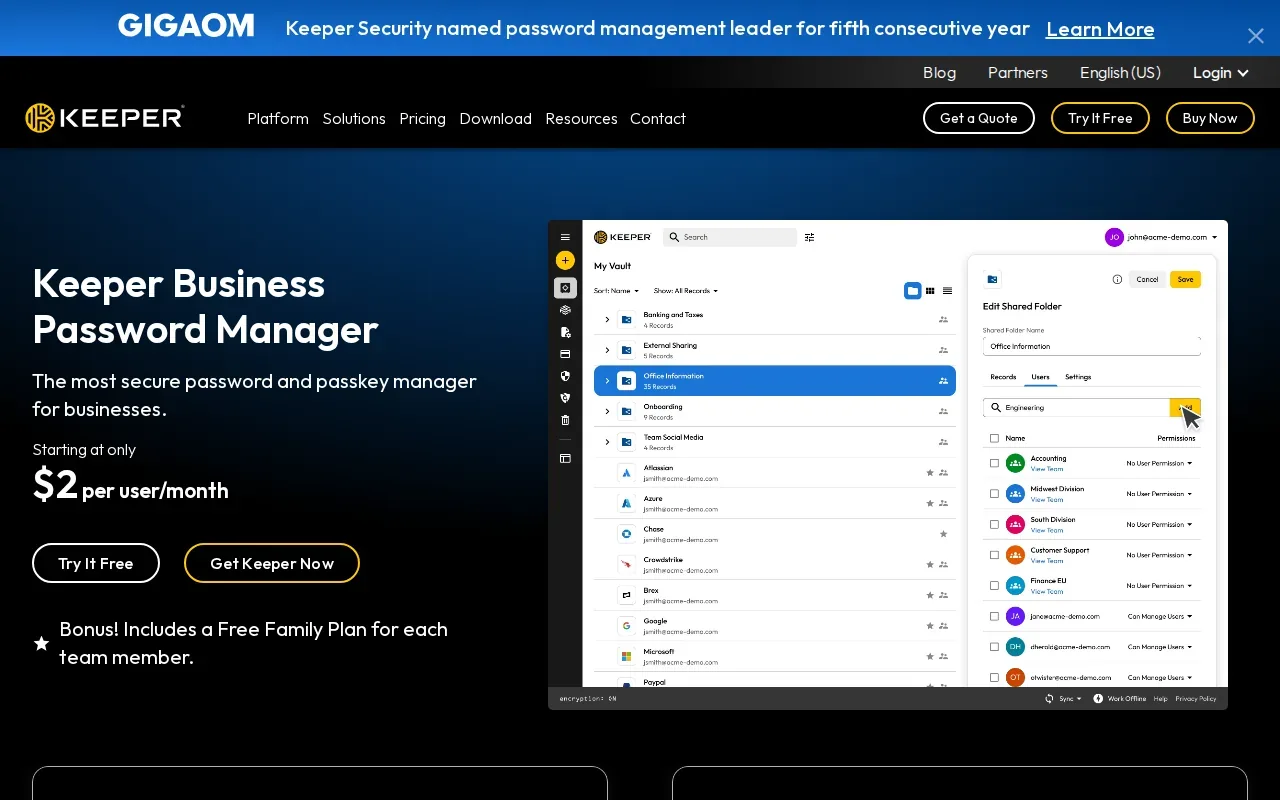Open the Sort: Name dropdown
The height and width of the screenshot is (800, 1280).
616,291
